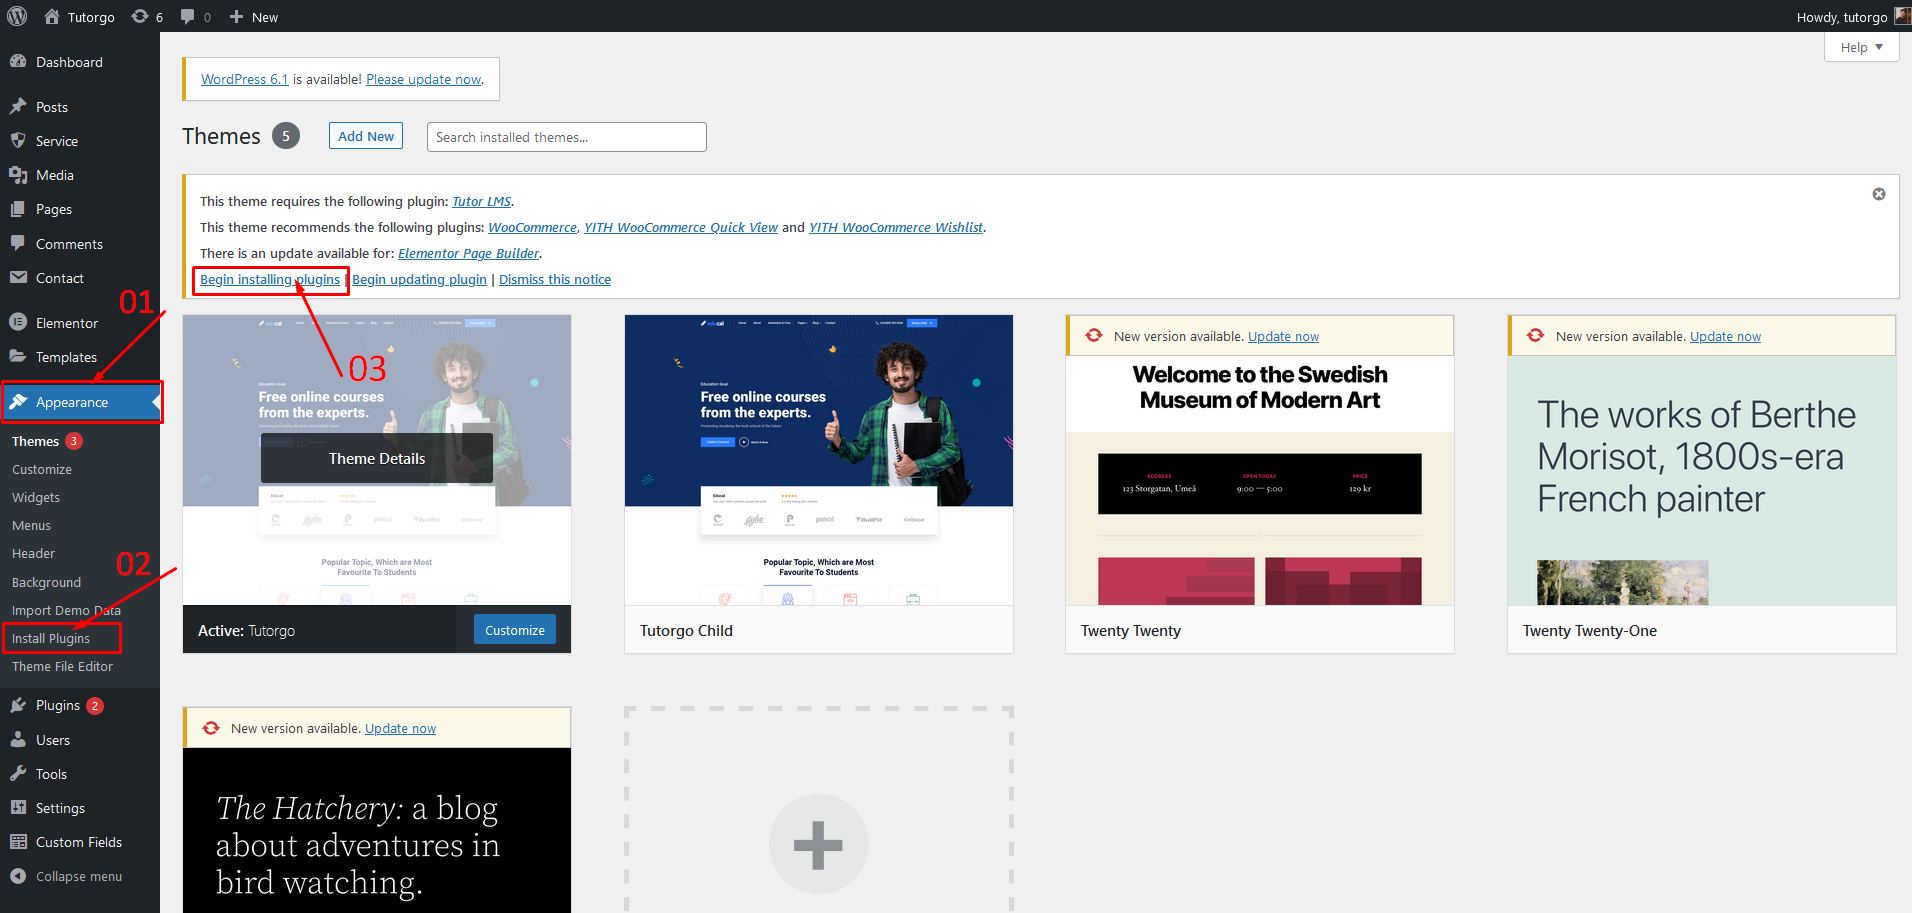
Task: Open the YITH WooCommerce Wishlist link
Action: 896,227
